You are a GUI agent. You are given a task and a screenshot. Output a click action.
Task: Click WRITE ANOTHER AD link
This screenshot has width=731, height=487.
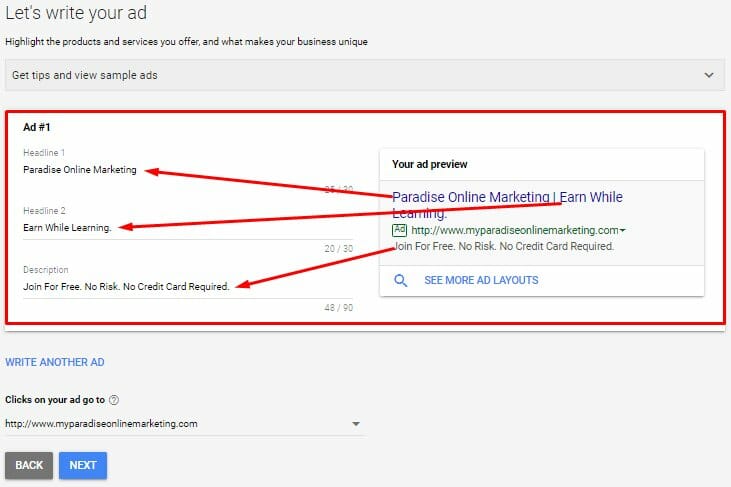tap(55, 362)
